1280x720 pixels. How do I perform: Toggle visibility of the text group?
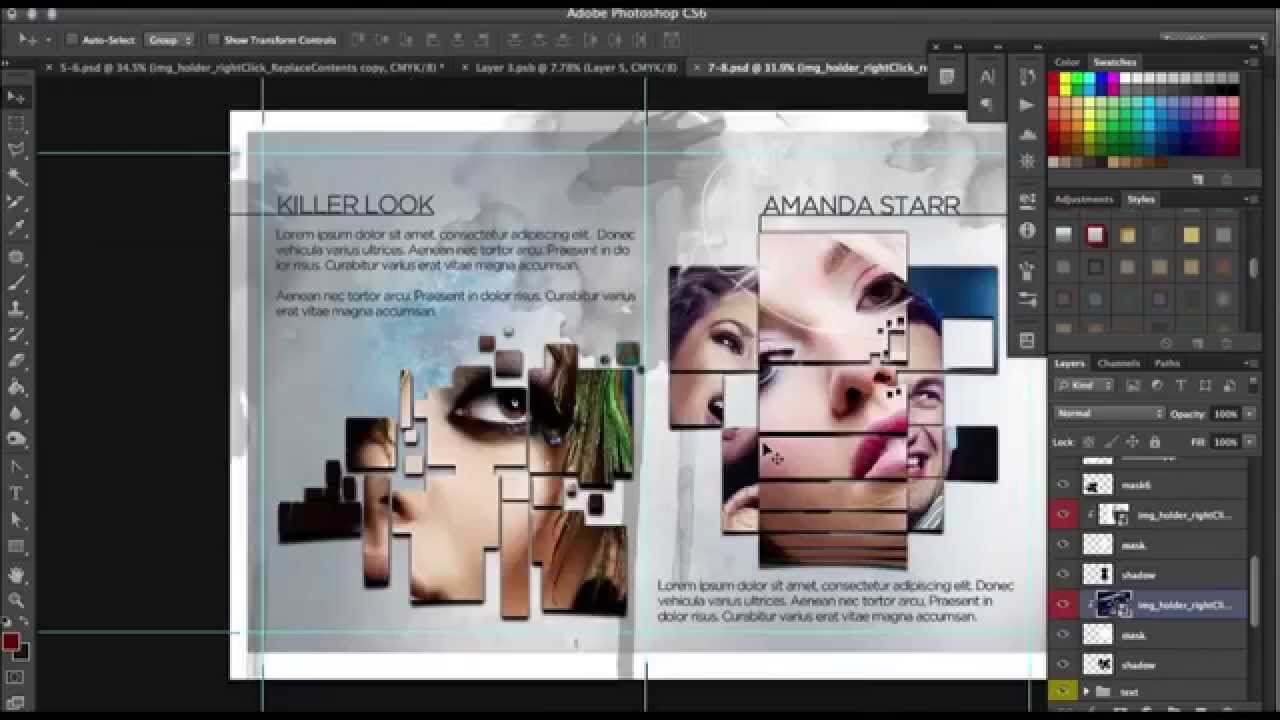pos(1063,692)
